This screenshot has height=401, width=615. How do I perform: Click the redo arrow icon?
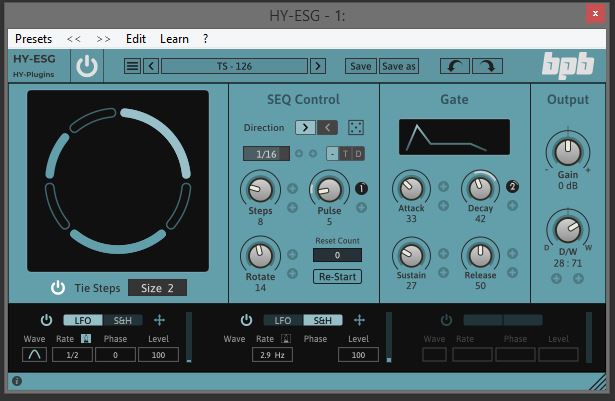[x=487, y=66]
